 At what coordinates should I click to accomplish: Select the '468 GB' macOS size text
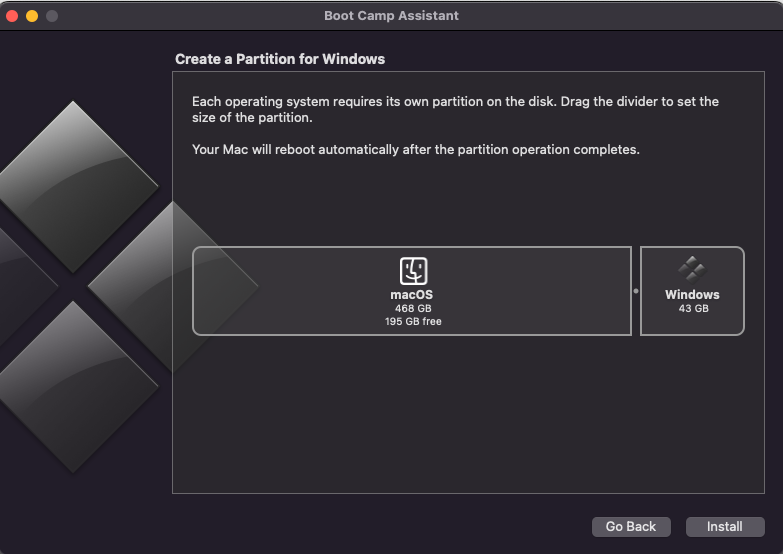point(413,308)
